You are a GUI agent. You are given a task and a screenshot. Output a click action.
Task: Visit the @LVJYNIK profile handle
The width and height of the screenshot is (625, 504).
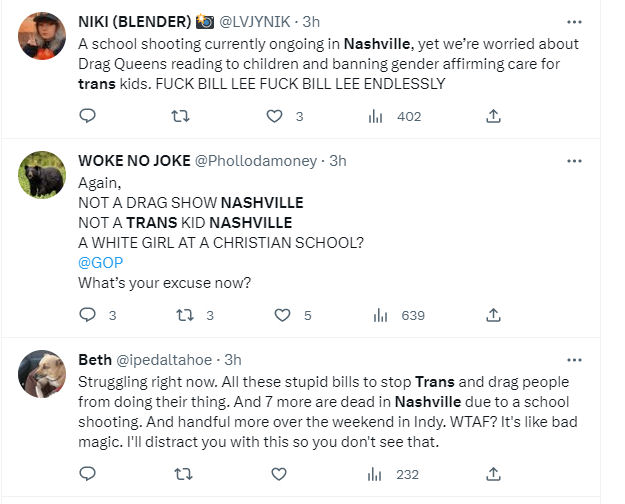(255, 22)
